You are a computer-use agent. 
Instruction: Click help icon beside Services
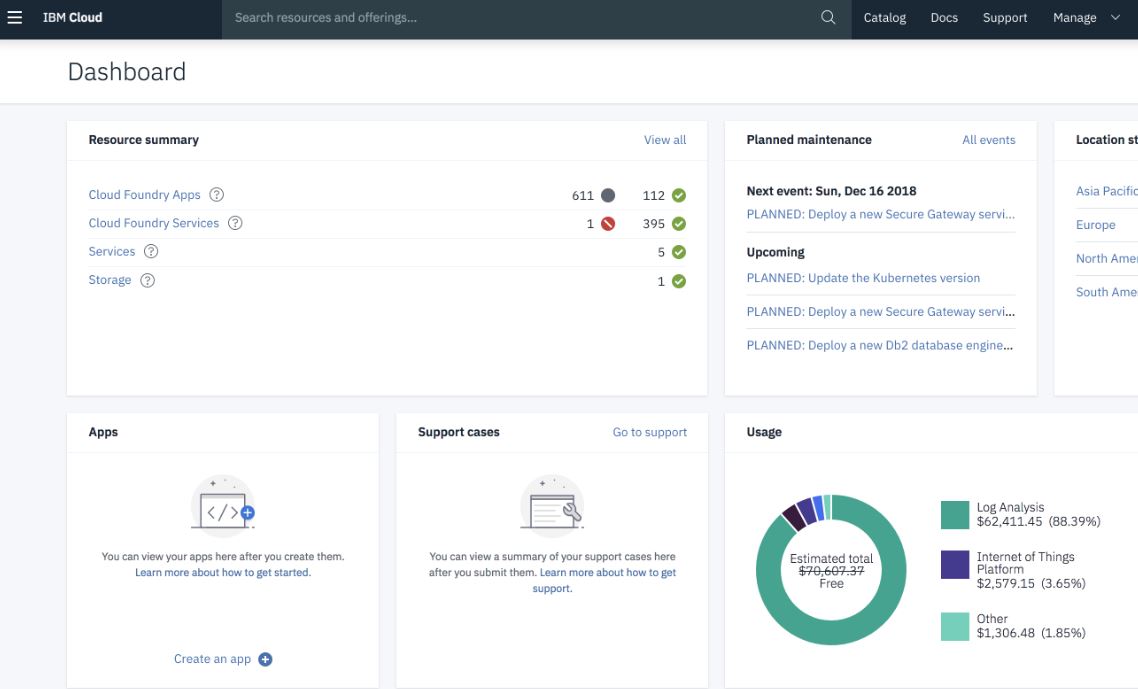pyautogui.click(x=151, y=251)
